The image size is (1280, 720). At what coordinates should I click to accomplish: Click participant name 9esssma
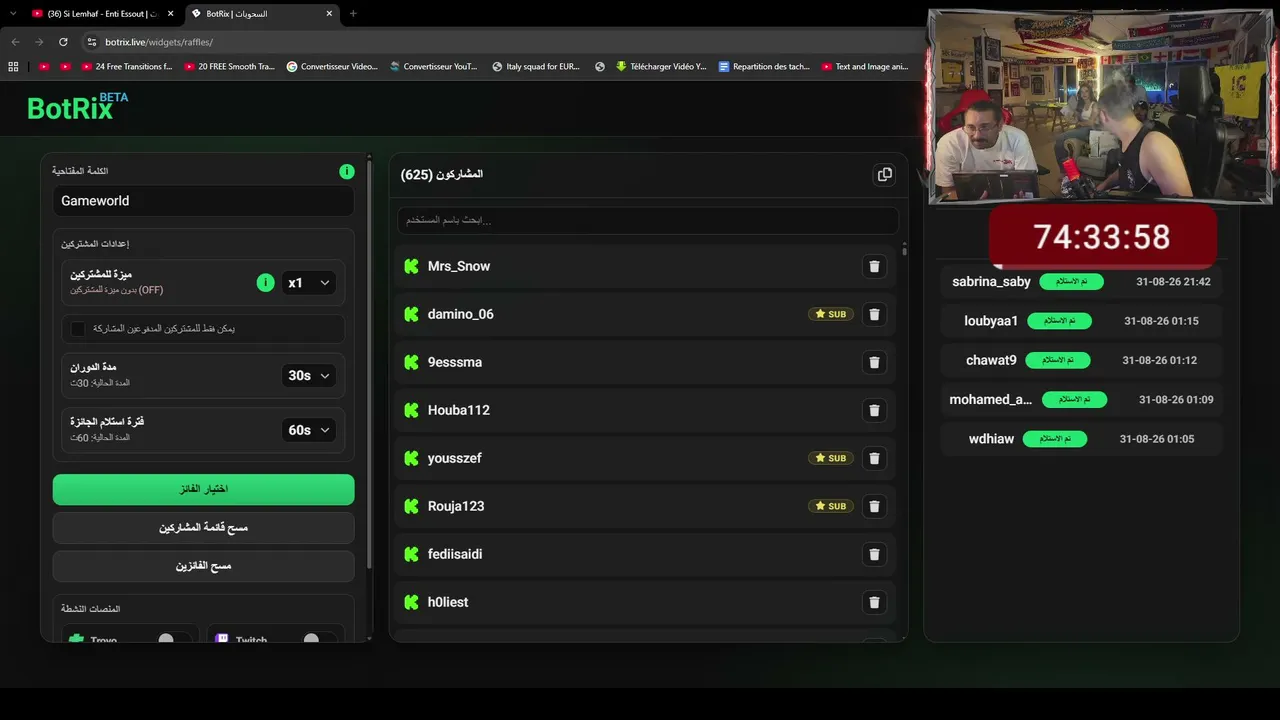pos(455,362)
